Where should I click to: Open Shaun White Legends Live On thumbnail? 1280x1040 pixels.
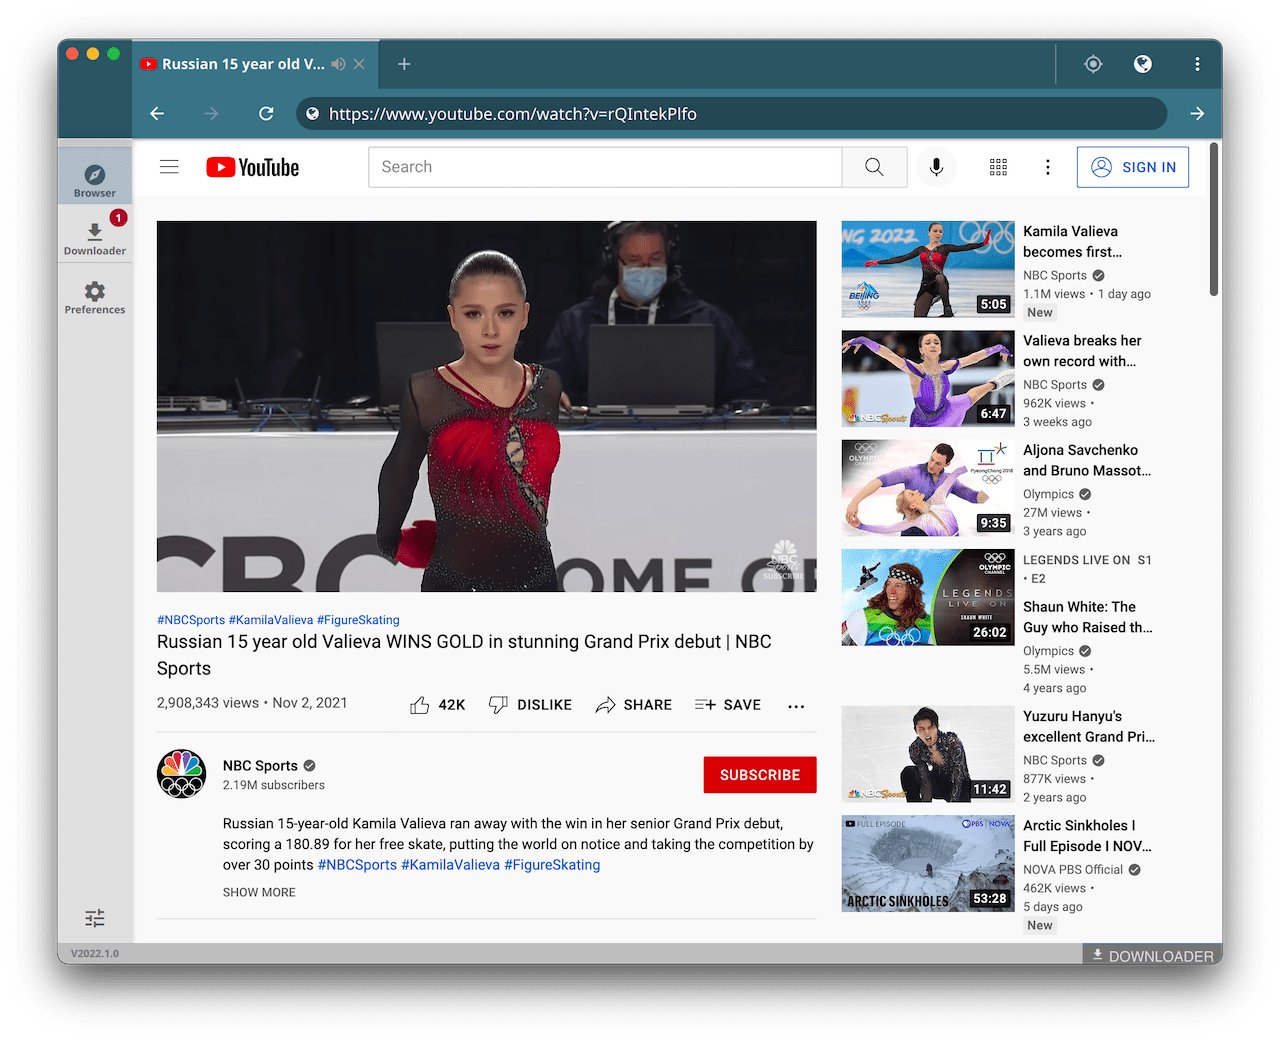click(x=928, y=597)
